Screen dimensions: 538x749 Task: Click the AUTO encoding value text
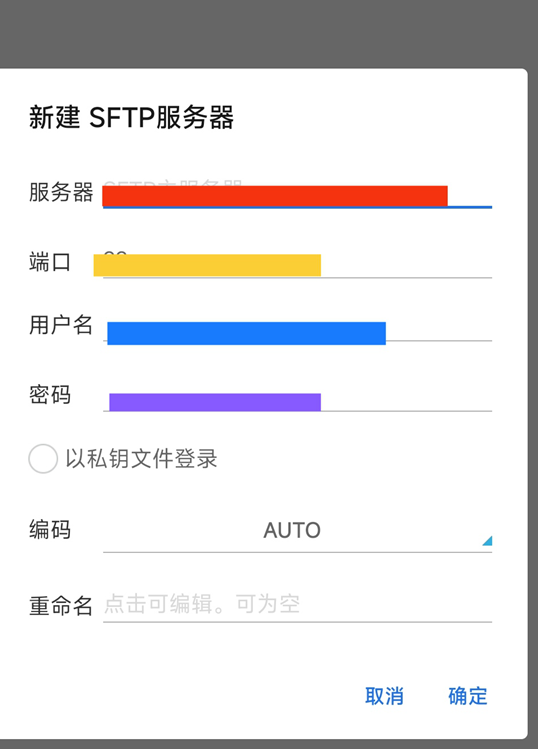coord(292,531)
